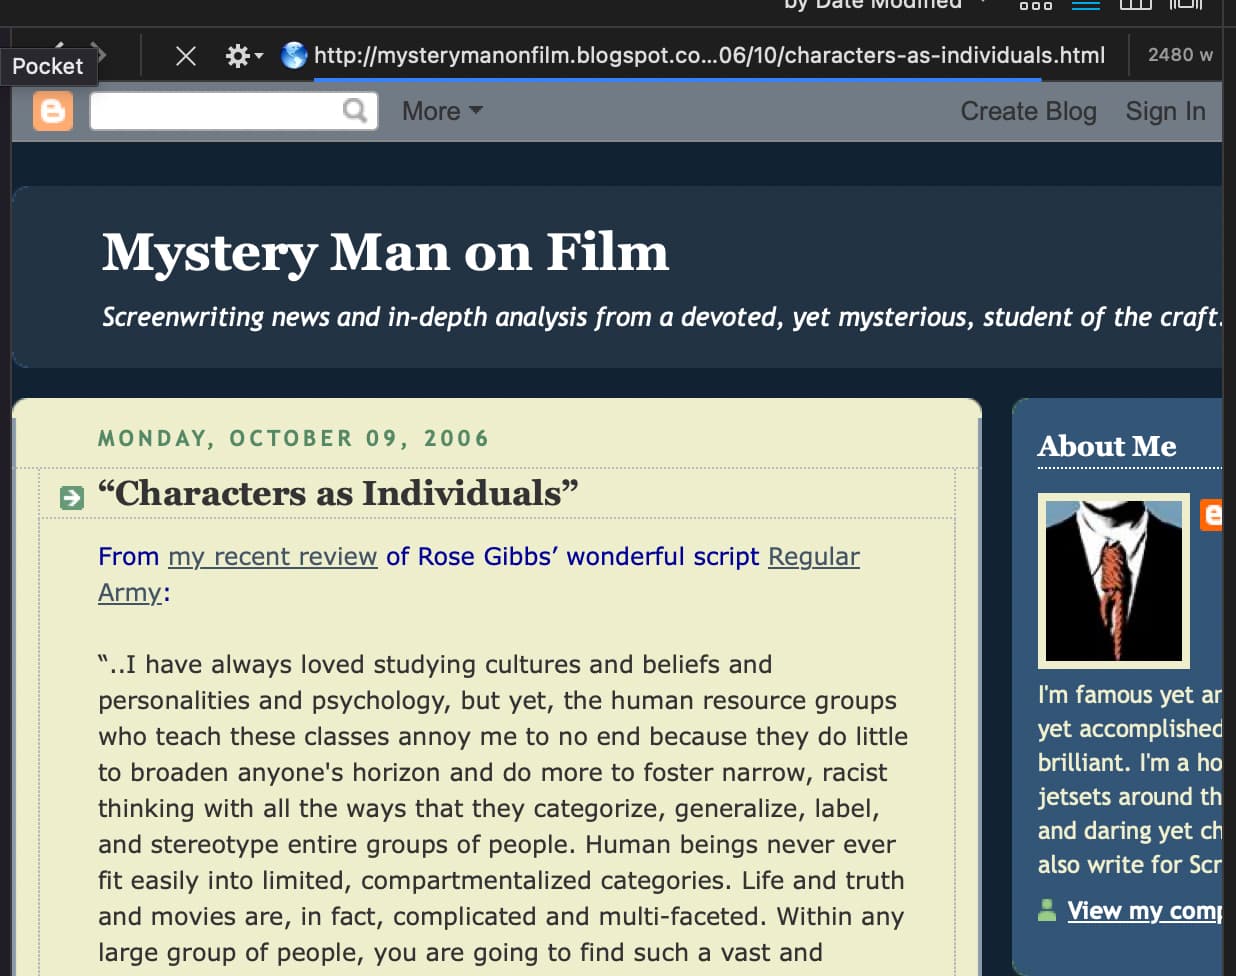
Task: Click the Sign In link
Action: pyautogui.click(x=1165, y=111)
